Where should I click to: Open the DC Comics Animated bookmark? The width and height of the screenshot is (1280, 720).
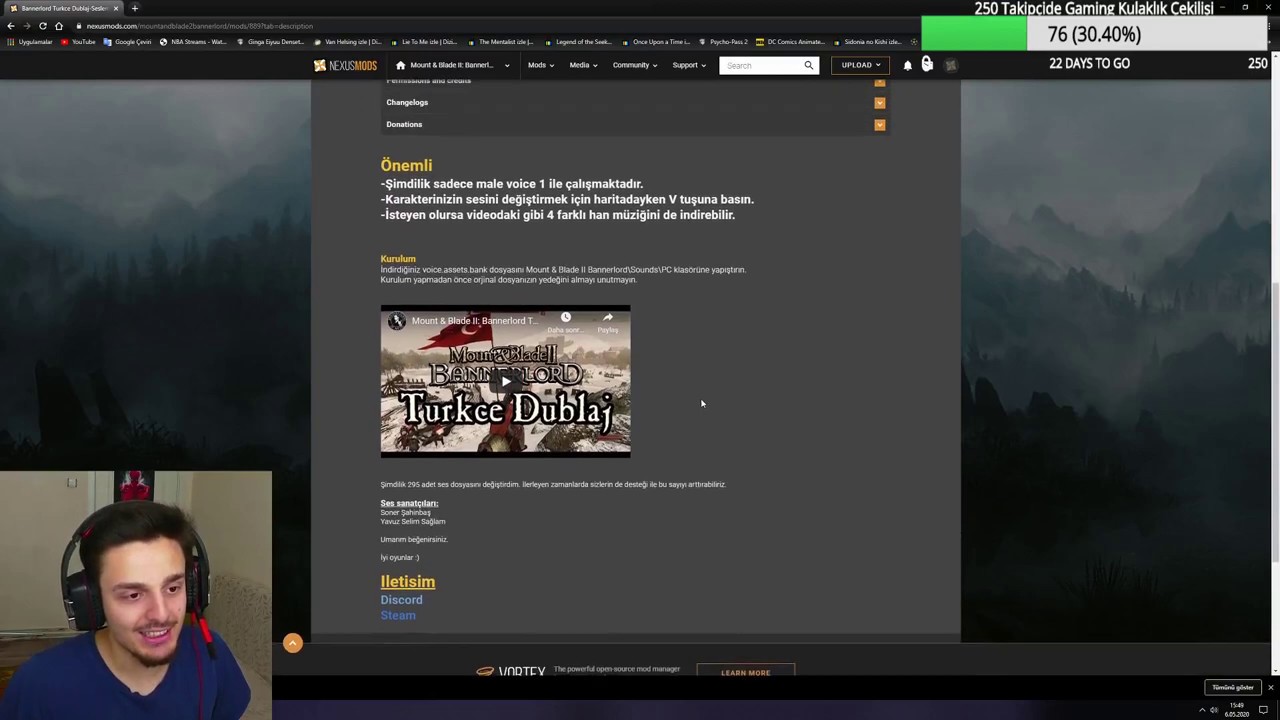coord(790,42)
